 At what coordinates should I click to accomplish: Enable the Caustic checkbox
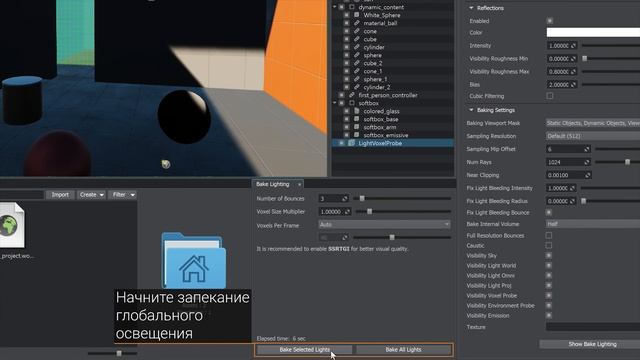click(x=549, y=246)
